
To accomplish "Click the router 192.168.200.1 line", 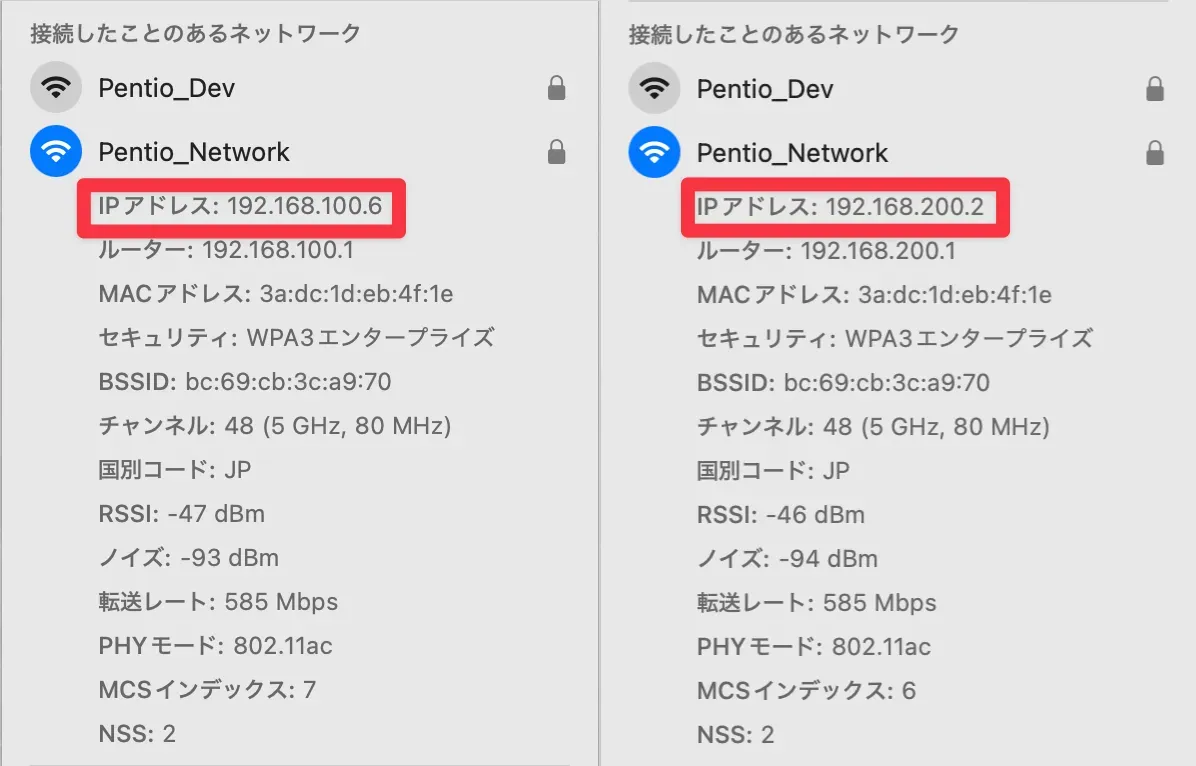I will pyautogui.click(x=826, y=251).
